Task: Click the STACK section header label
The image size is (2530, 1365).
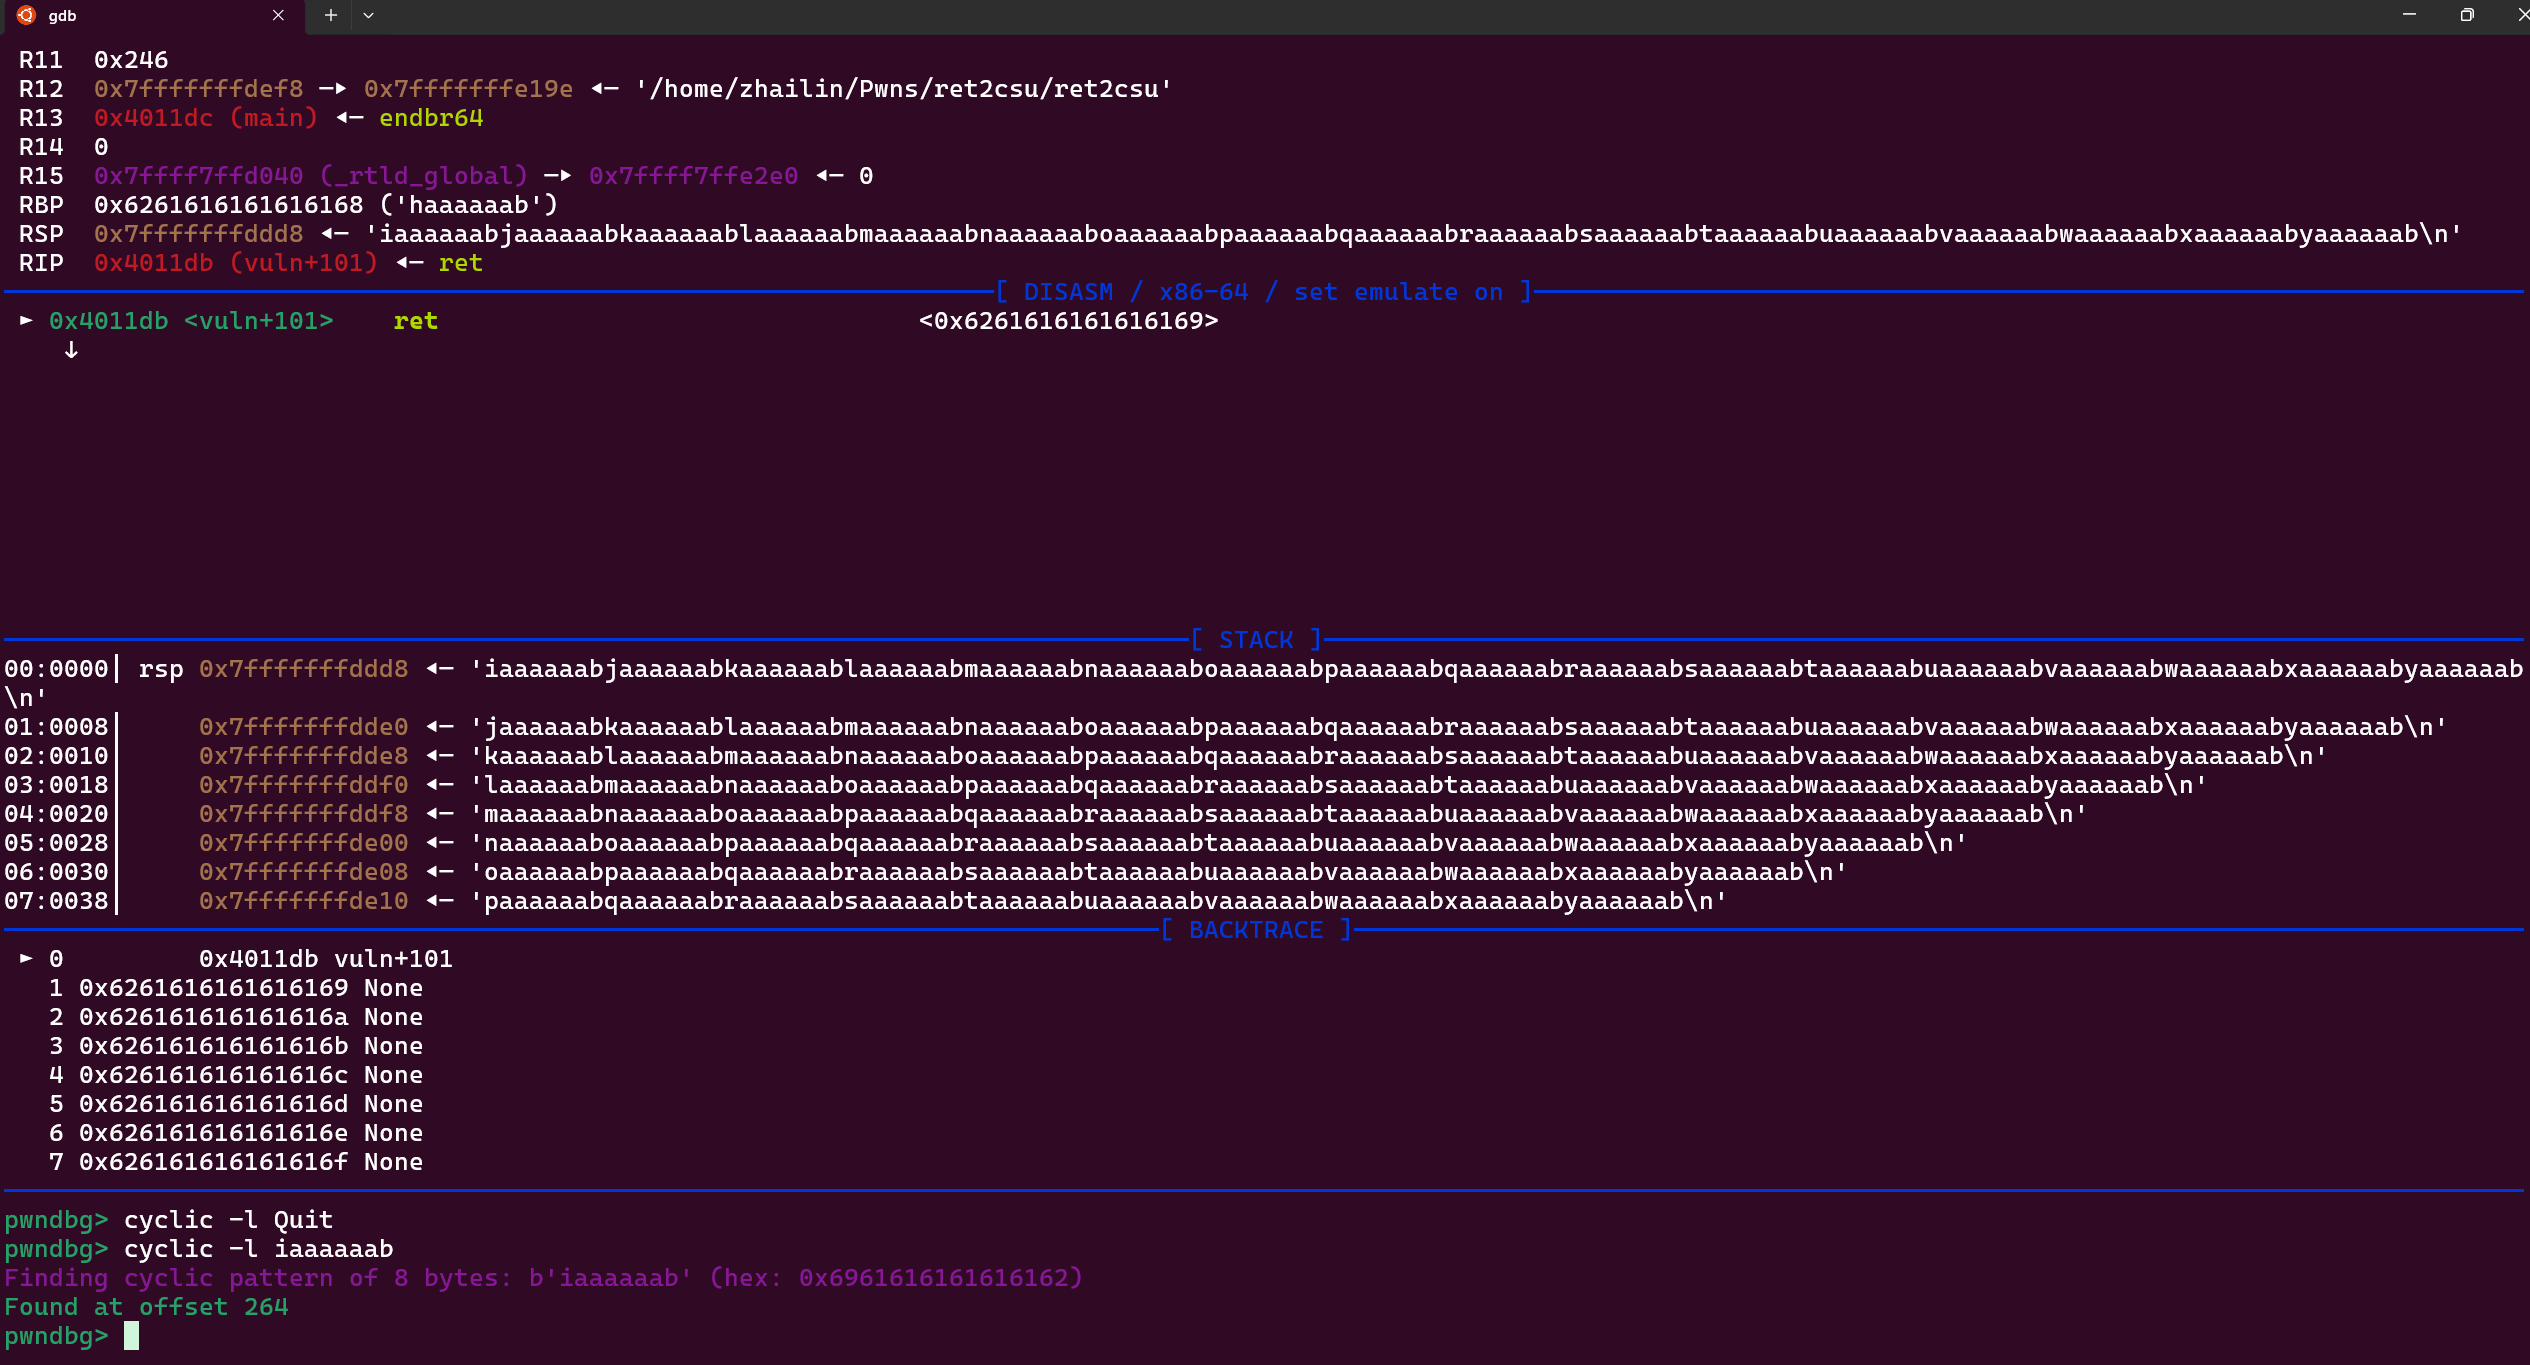Action: pyautogui.click(x=1256, y=640)
